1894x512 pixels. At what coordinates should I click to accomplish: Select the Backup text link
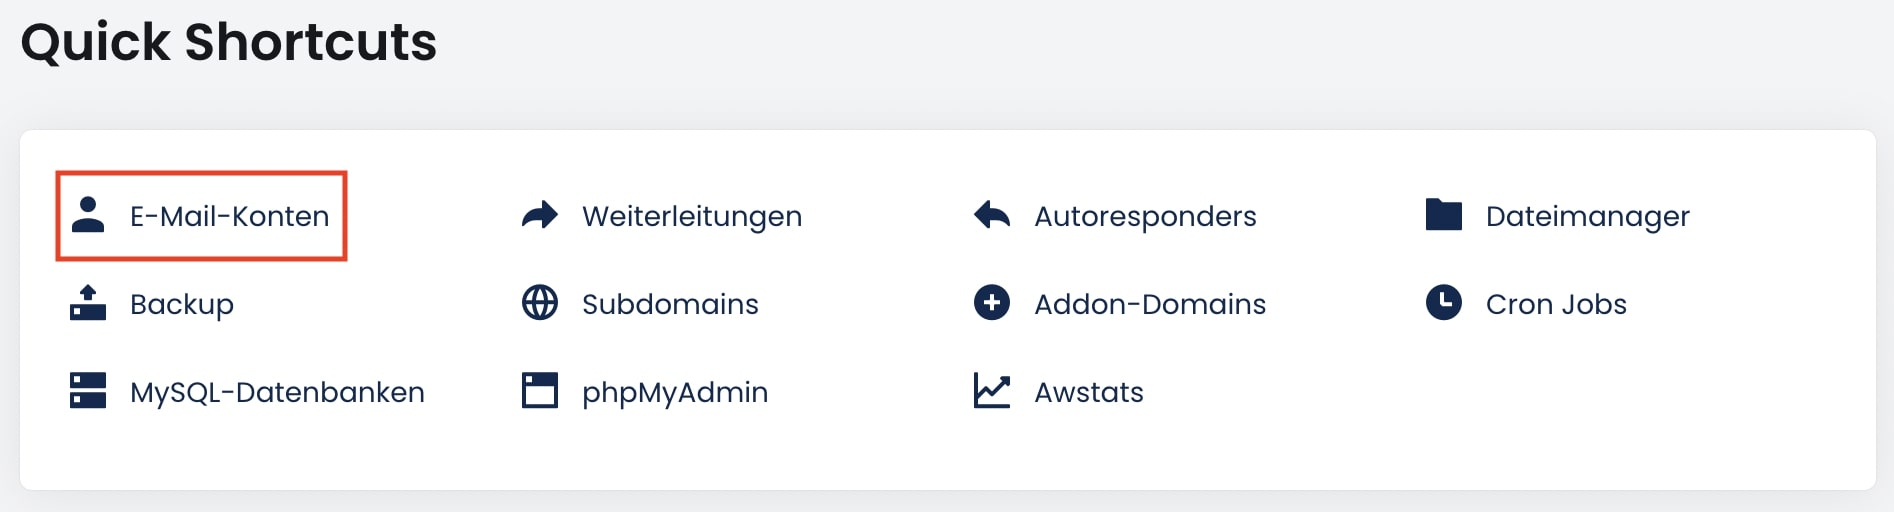pyautogui.click(x=182, y=304)
